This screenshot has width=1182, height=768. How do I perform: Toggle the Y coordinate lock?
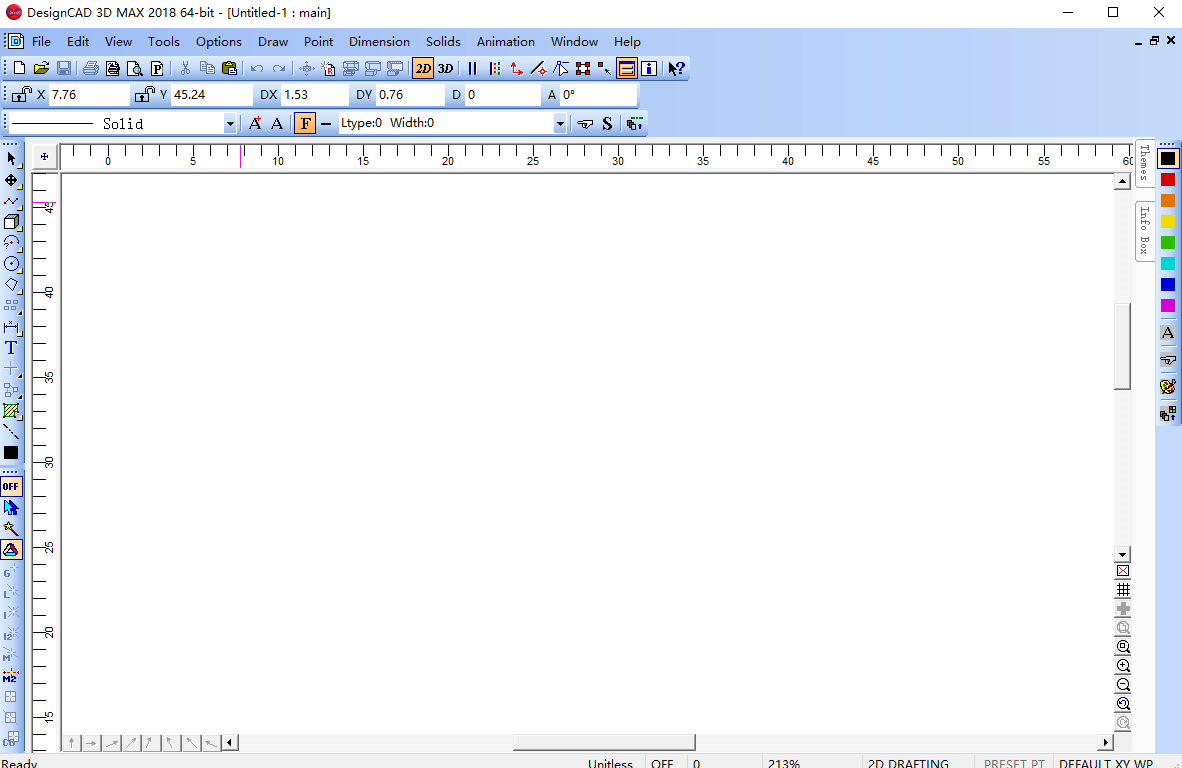point(145,94)
